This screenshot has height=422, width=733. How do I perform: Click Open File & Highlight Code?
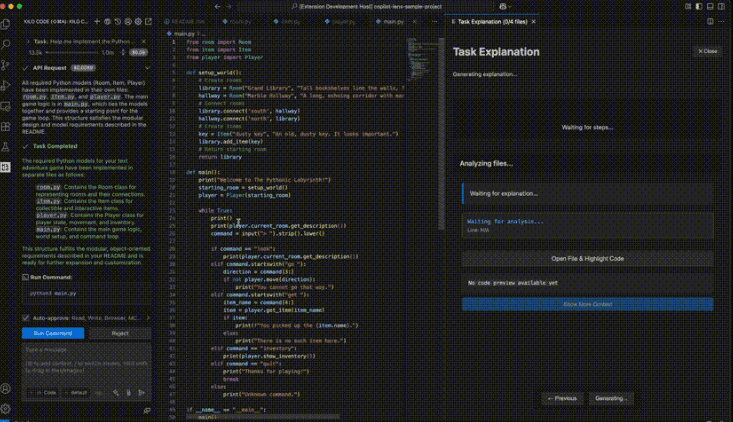click(587, 258)
